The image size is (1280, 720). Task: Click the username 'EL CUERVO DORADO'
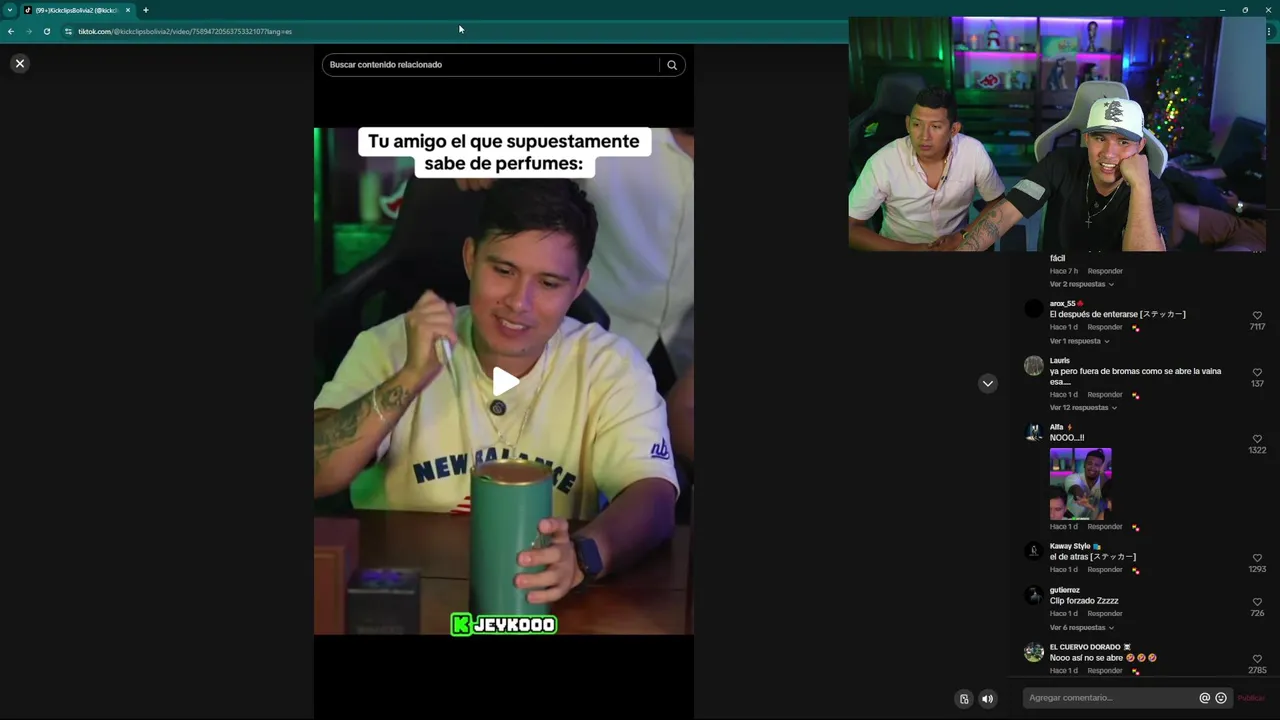point(1085,648)
